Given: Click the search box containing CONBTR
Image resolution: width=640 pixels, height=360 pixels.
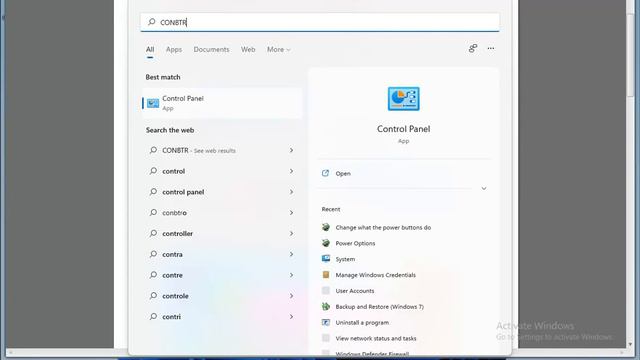Looking at the screenshot, I should click(320, 22).
